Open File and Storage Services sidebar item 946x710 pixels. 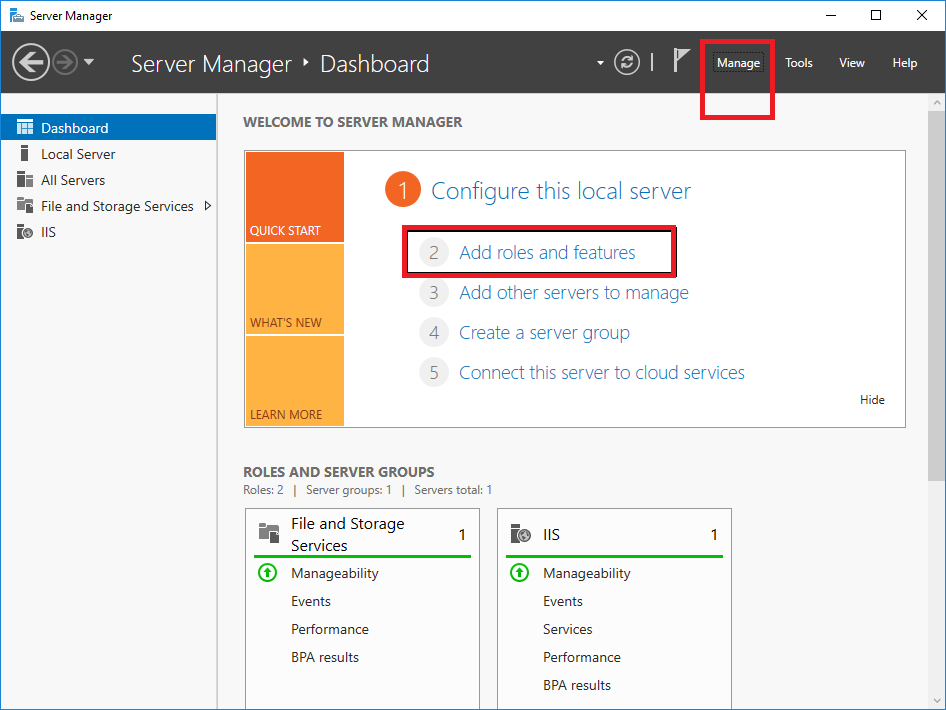(x=109, y=206)
